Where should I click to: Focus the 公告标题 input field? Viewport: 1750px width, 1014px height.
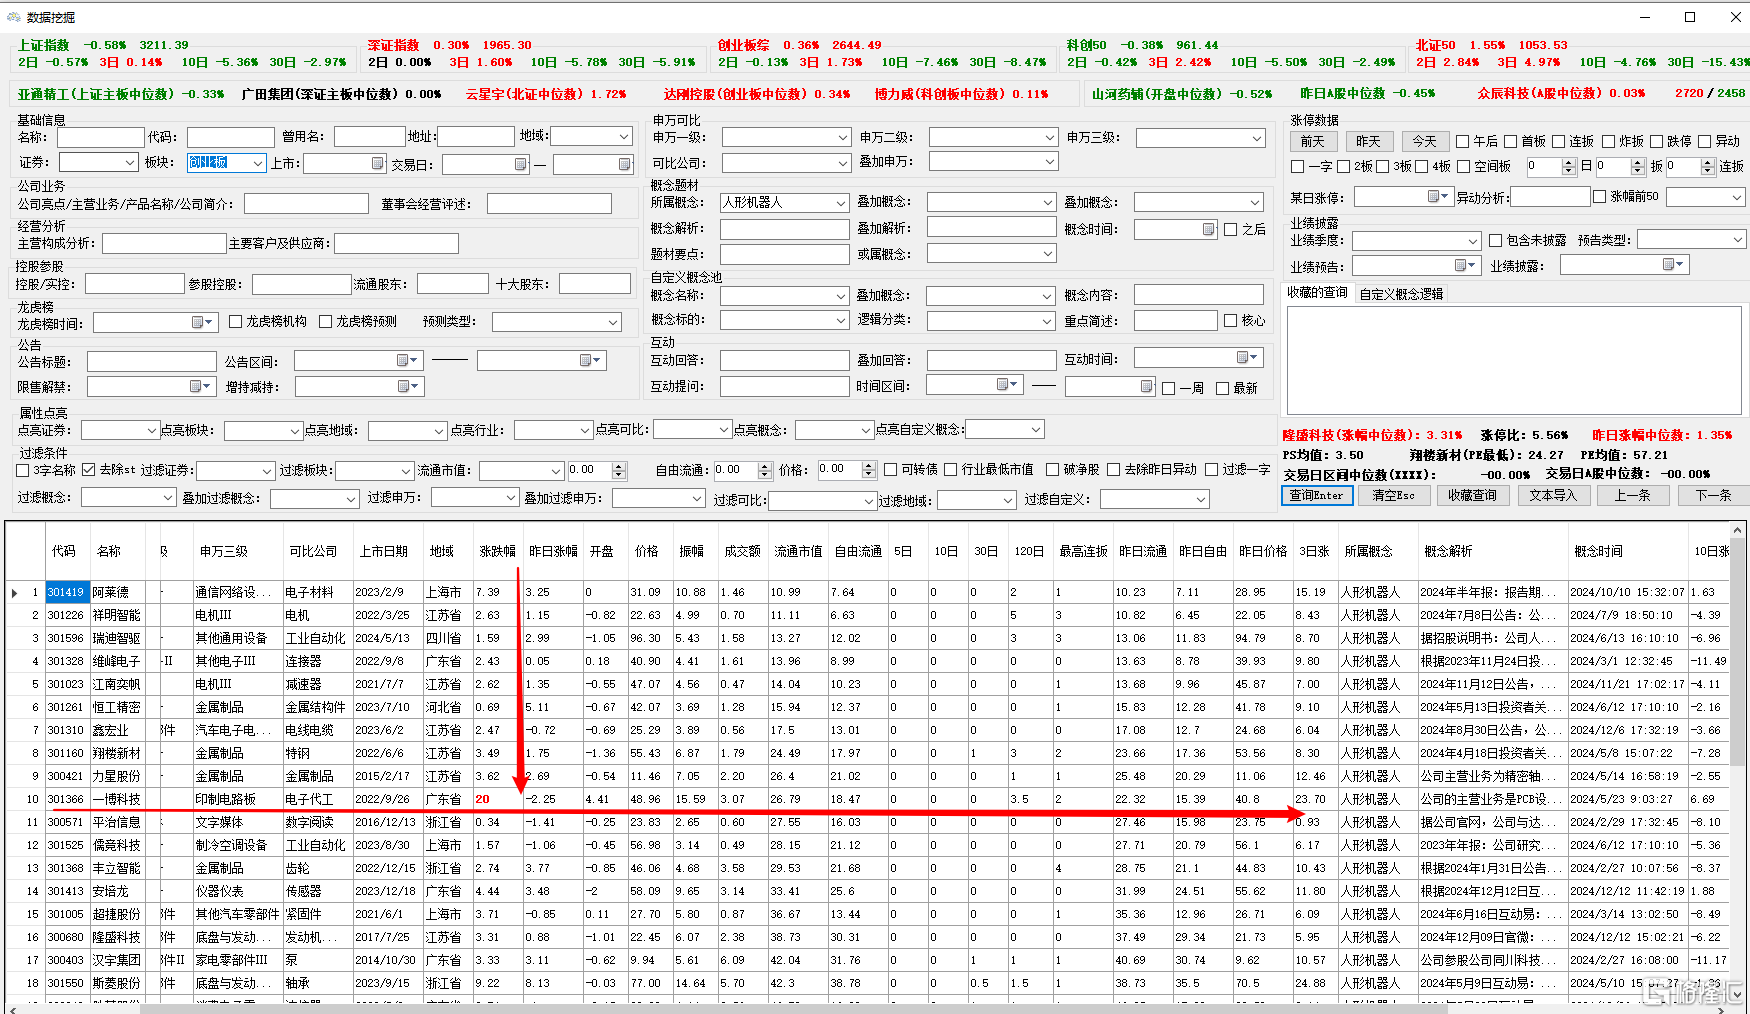pos(152,362)
